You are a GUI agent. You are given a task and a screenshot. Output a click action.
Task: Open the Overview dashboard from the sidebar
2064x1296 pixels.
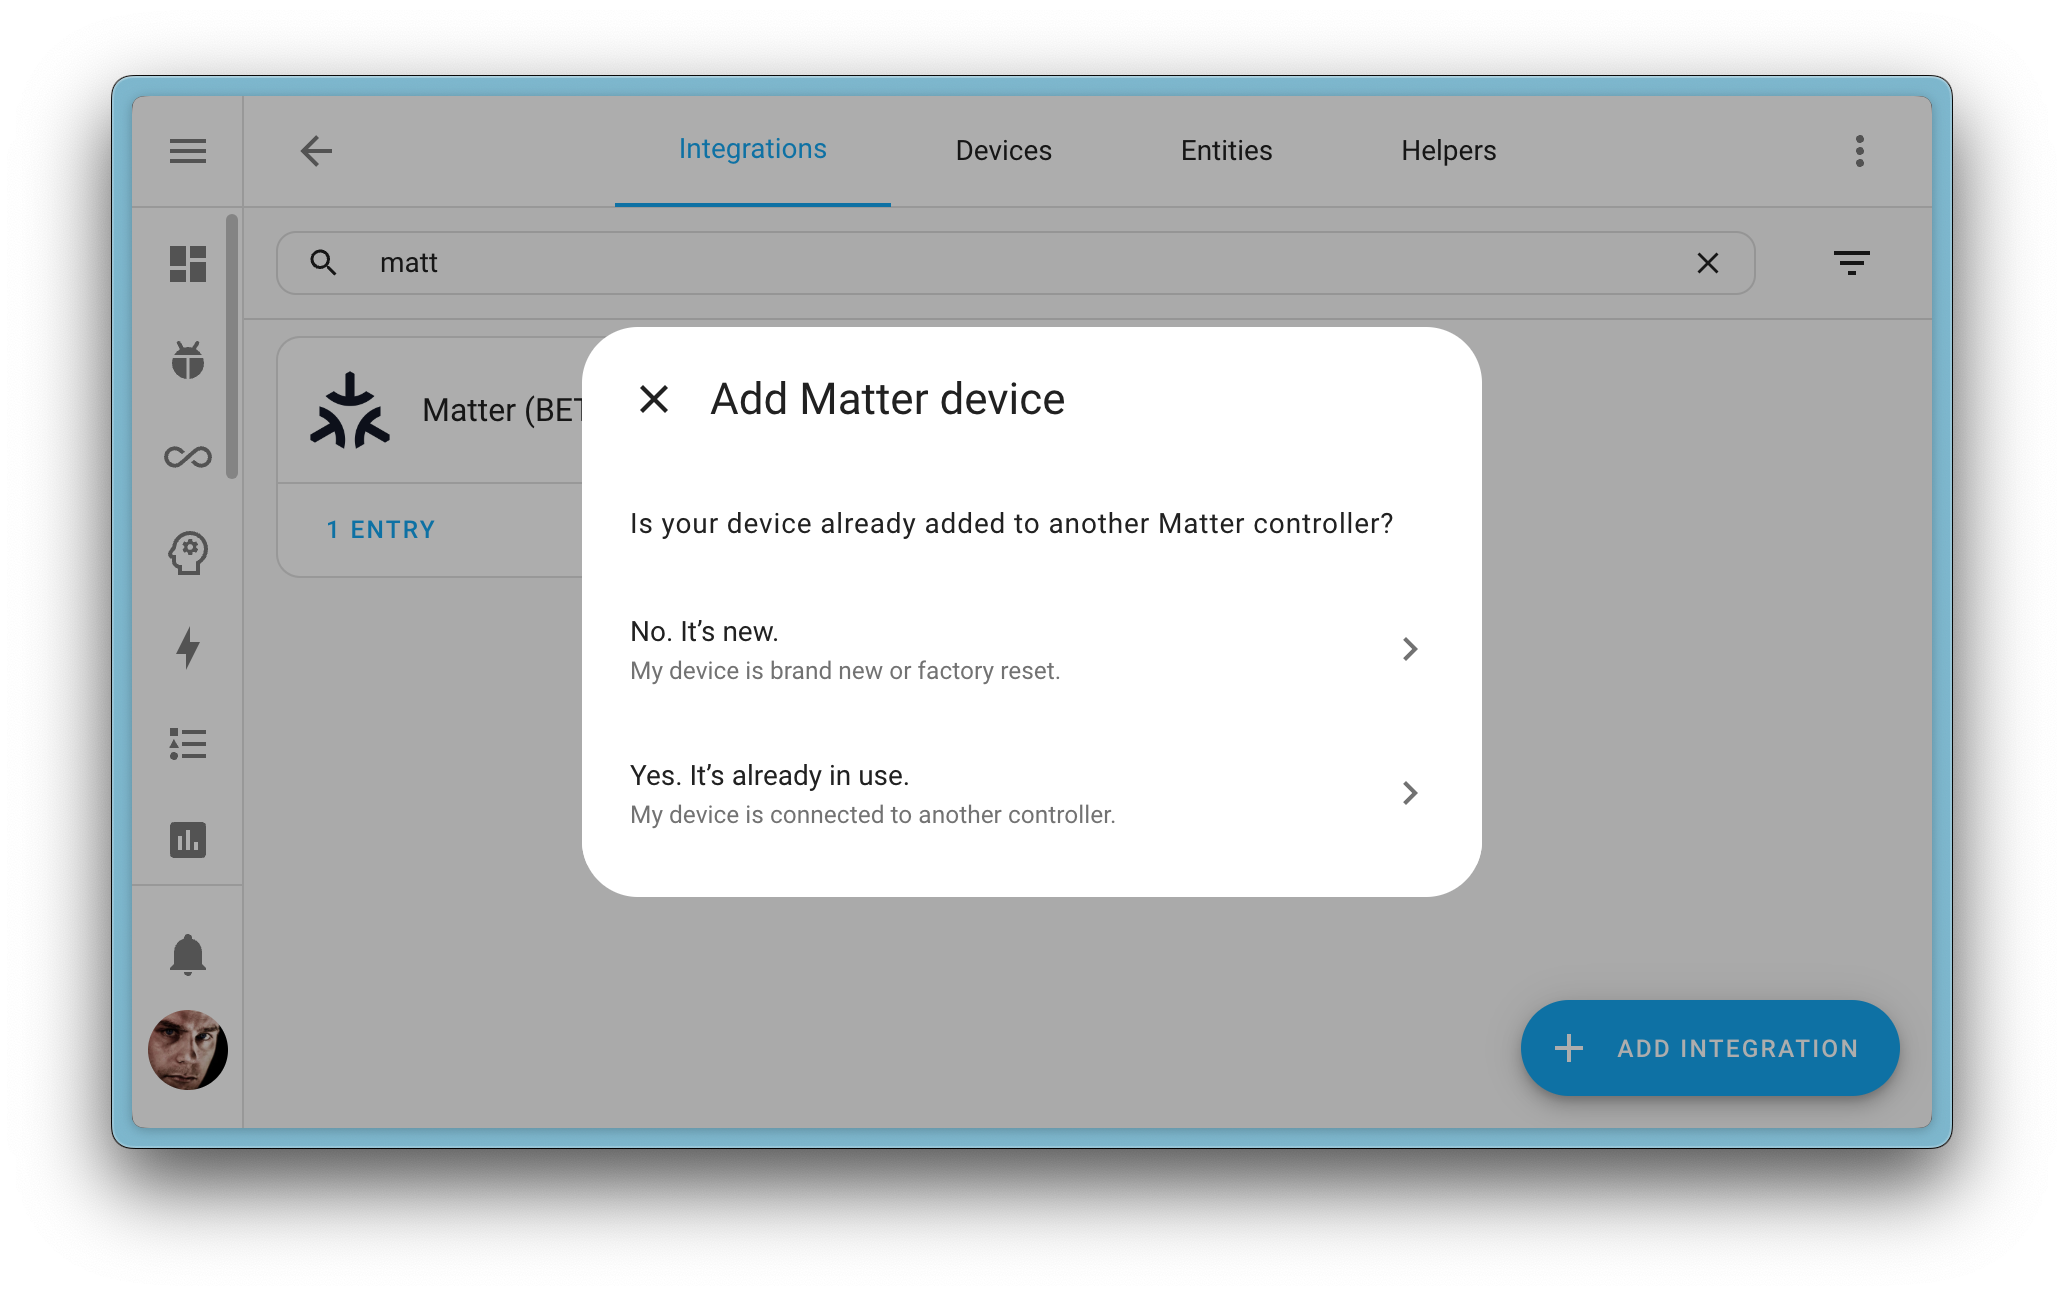tap(187, 263)
